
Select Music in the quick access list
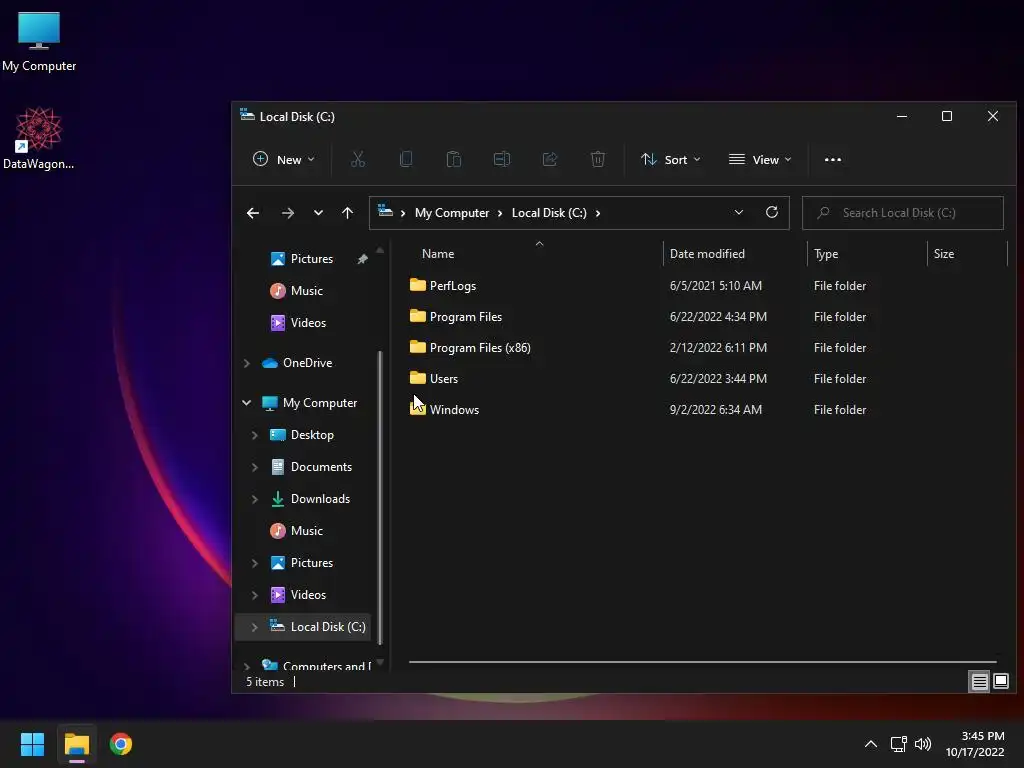click(x=306, y=291)
